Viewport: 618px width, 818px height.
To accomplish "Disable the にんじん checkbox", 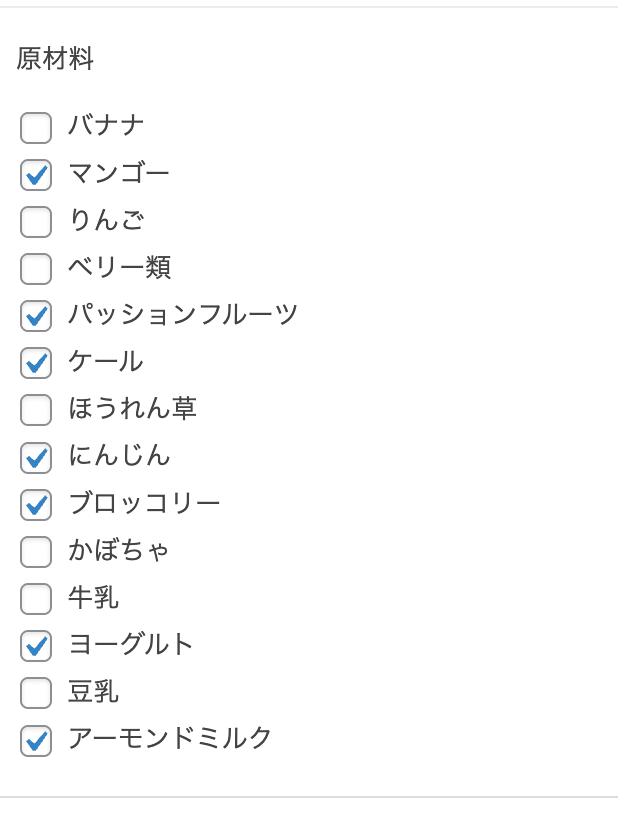I will tap(36, 457).
